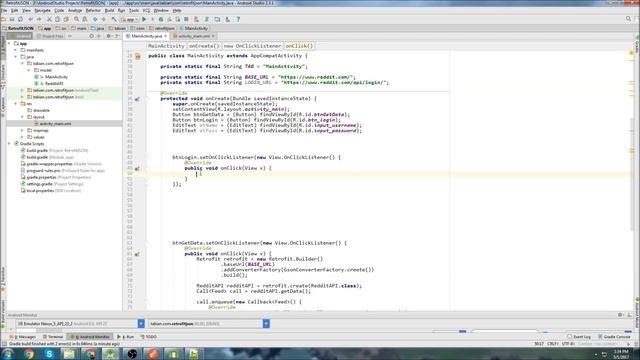The height and width of the screenshot is (360, 640).
Task: Expand the values folder
Action: (x=22, y=137)
